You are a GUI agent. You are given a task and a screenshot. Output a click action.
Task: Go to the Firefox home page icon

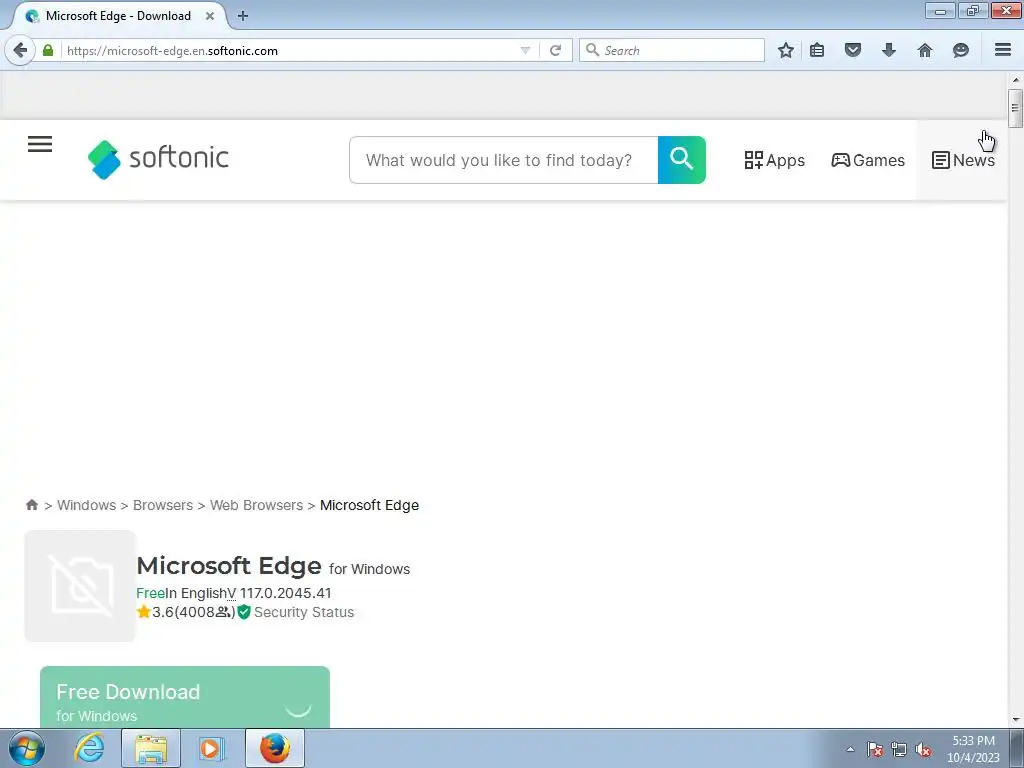pyautogui.click(x=925, y=50)
